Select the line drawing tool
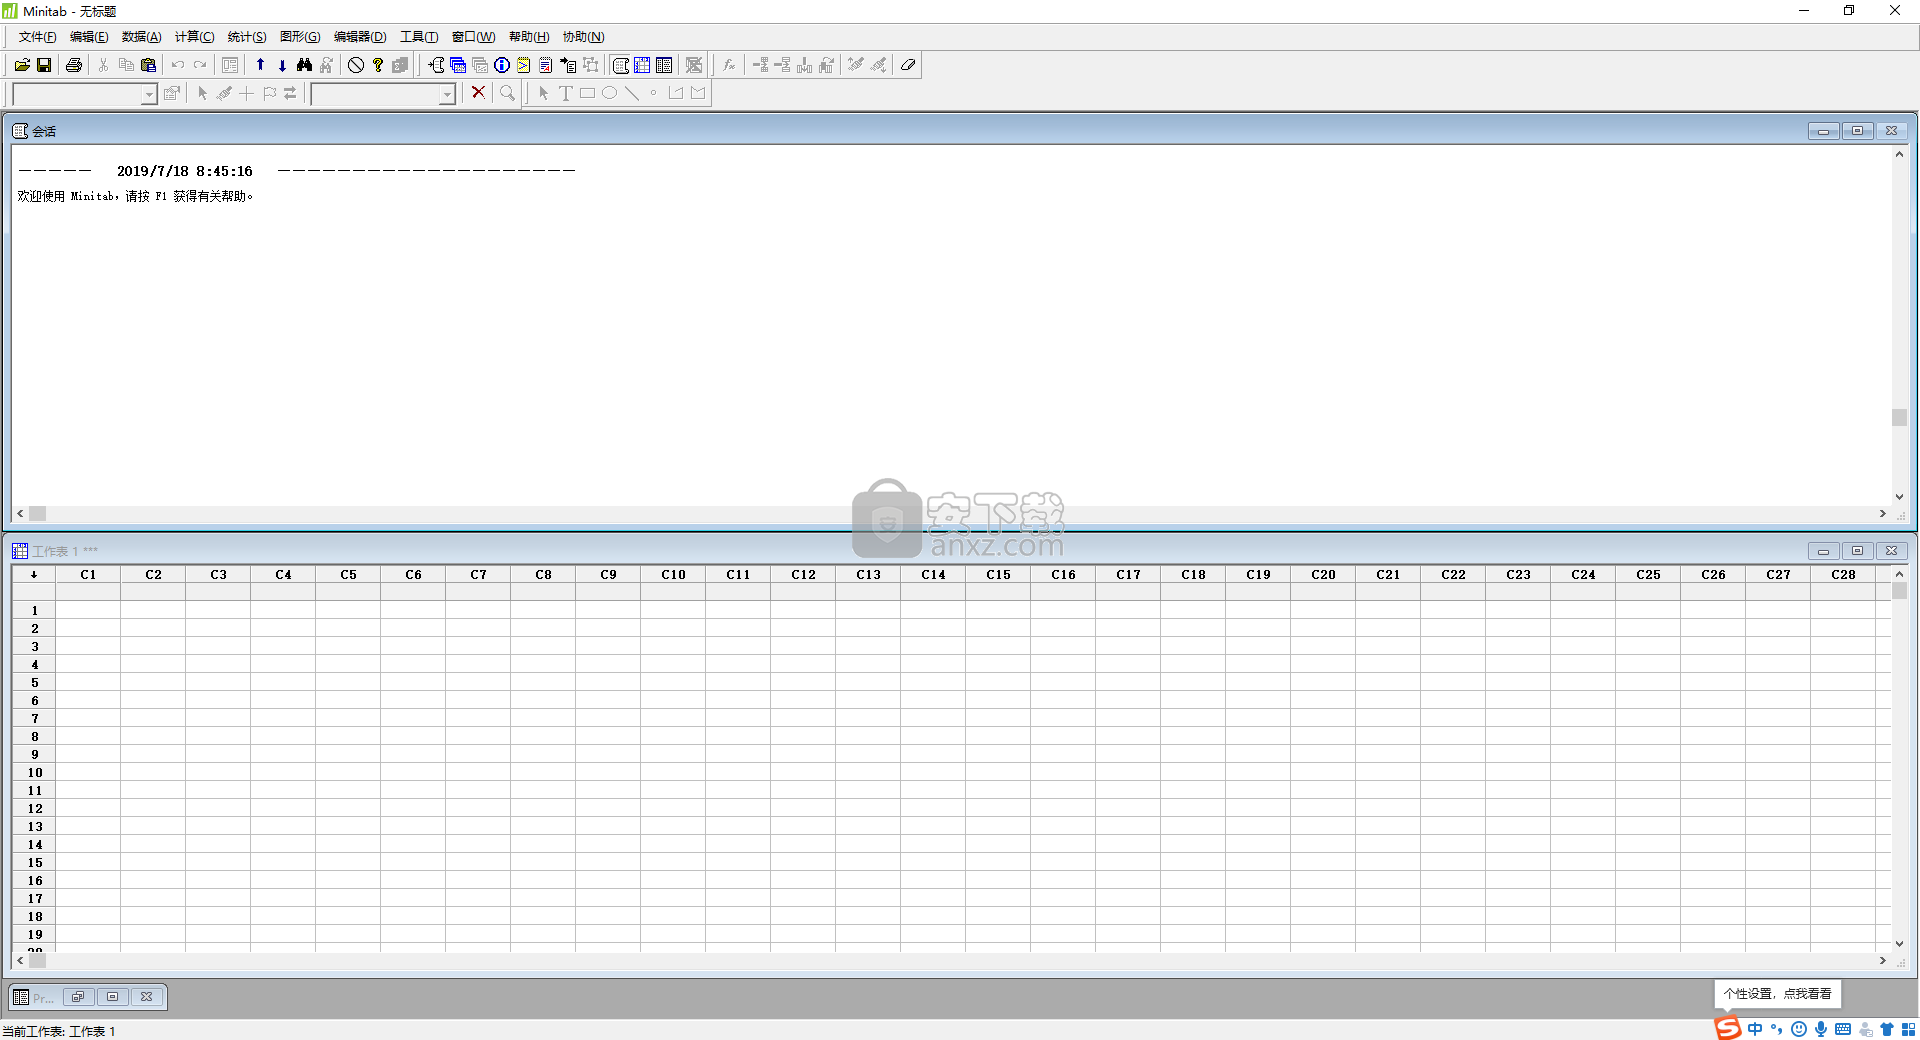Viewport: 1920px width, 1040px height. [631, 93]
